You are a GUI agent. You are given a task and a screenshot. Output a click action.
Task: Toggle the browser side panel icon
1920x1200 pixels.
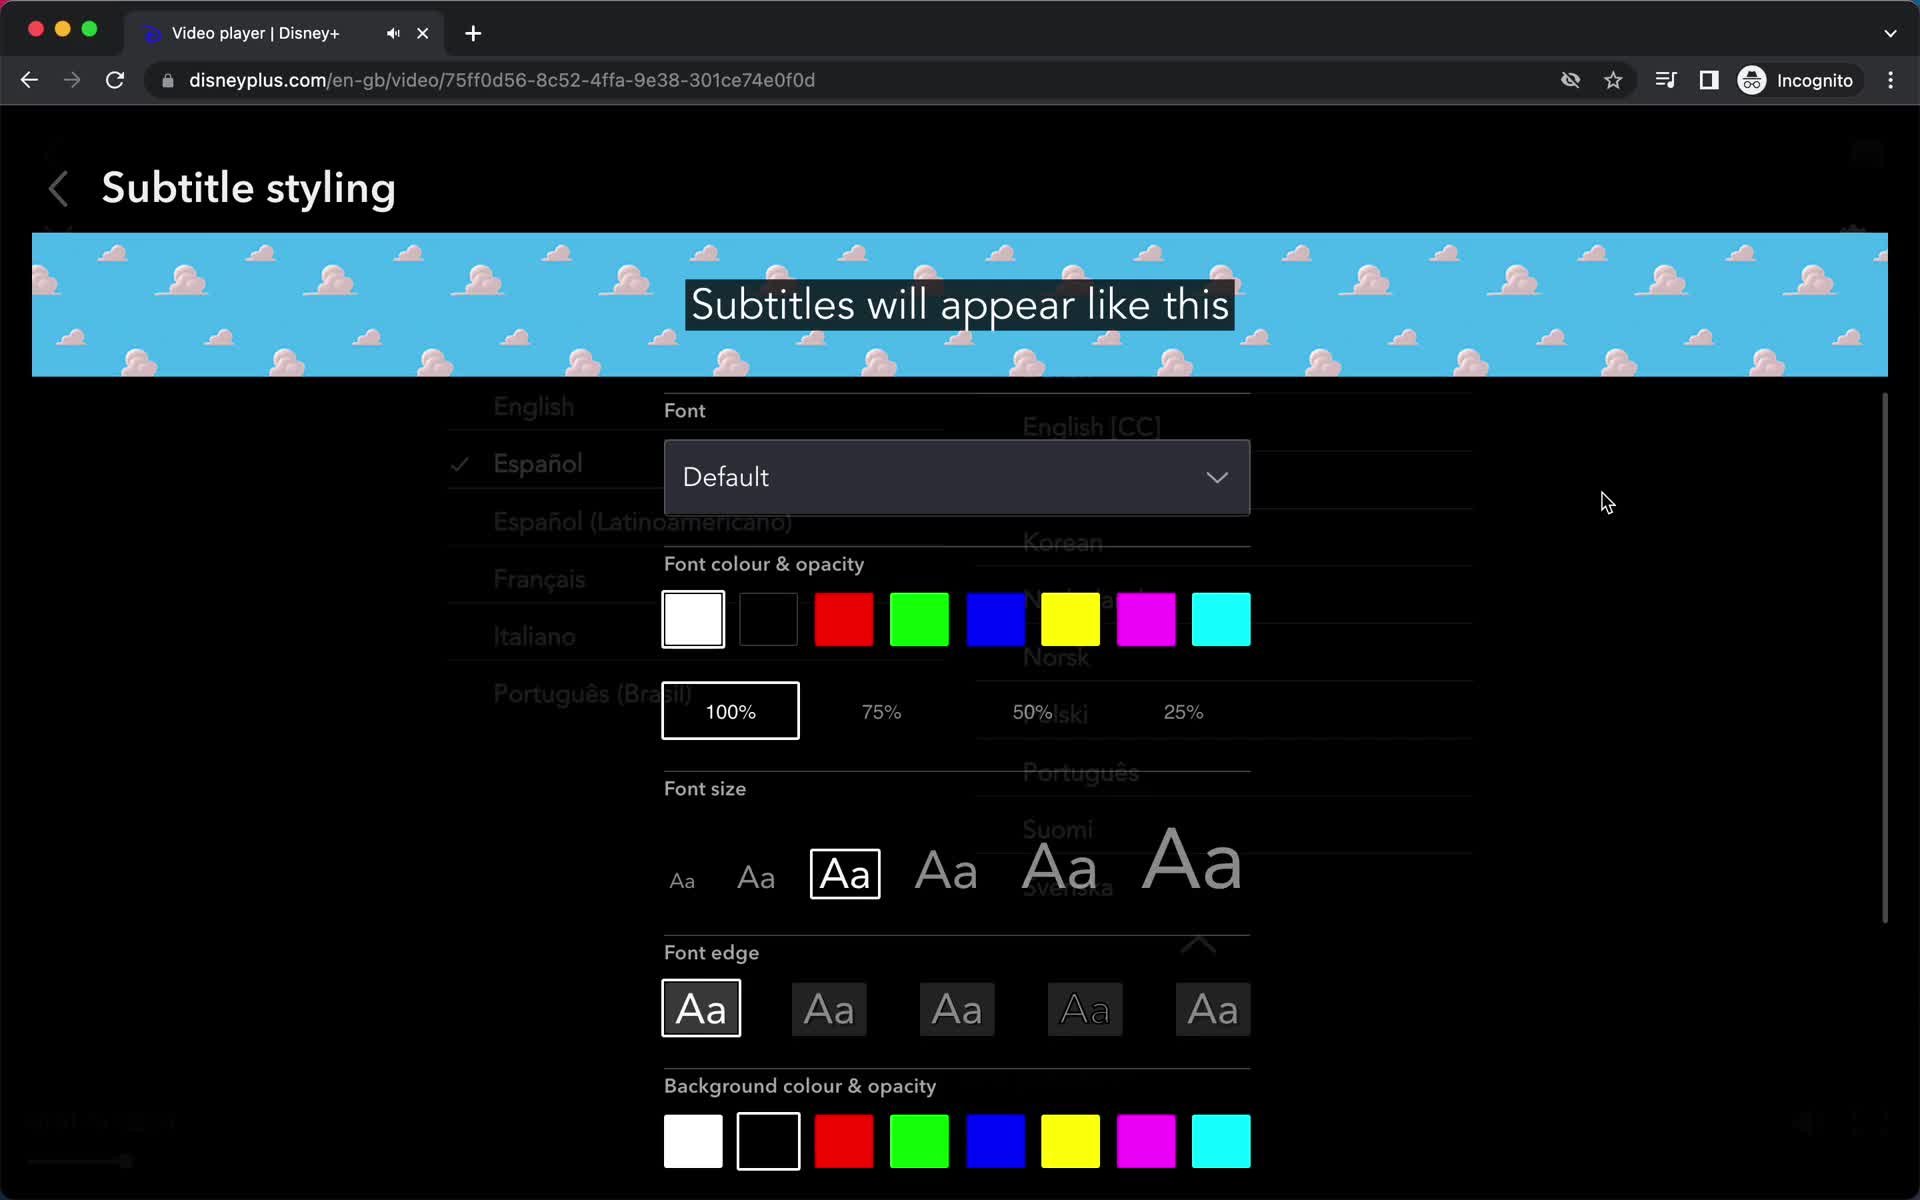click(1709, 80)
